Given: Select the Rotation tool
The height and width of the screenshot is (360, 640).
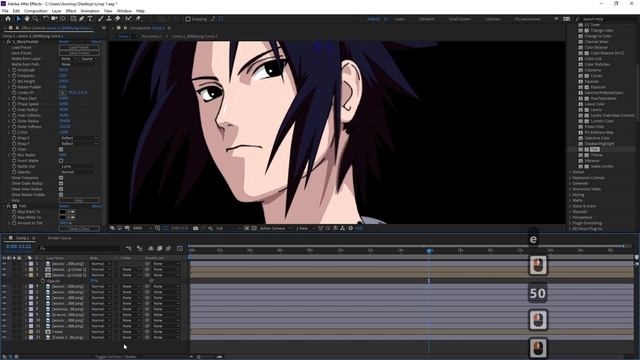Looking at the screenshot, I should pos(45,19).
